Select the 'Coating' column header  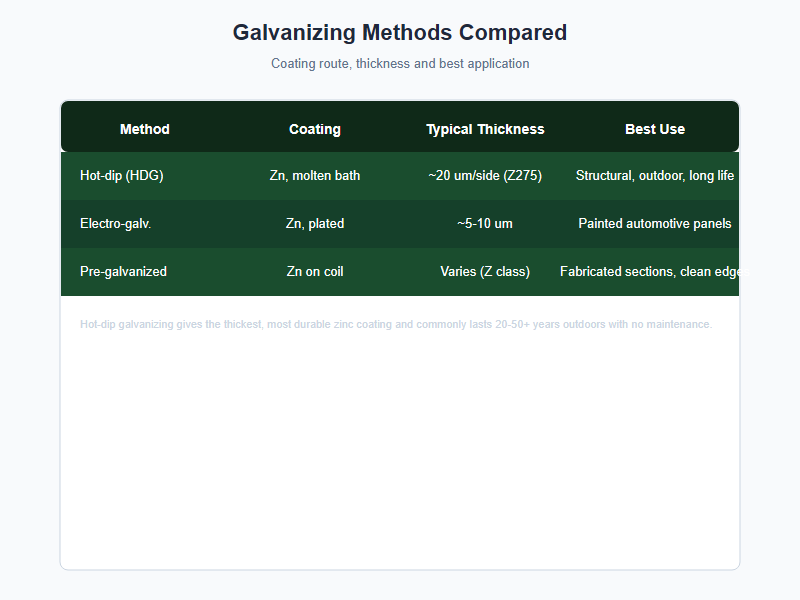[x=315, y=129]
